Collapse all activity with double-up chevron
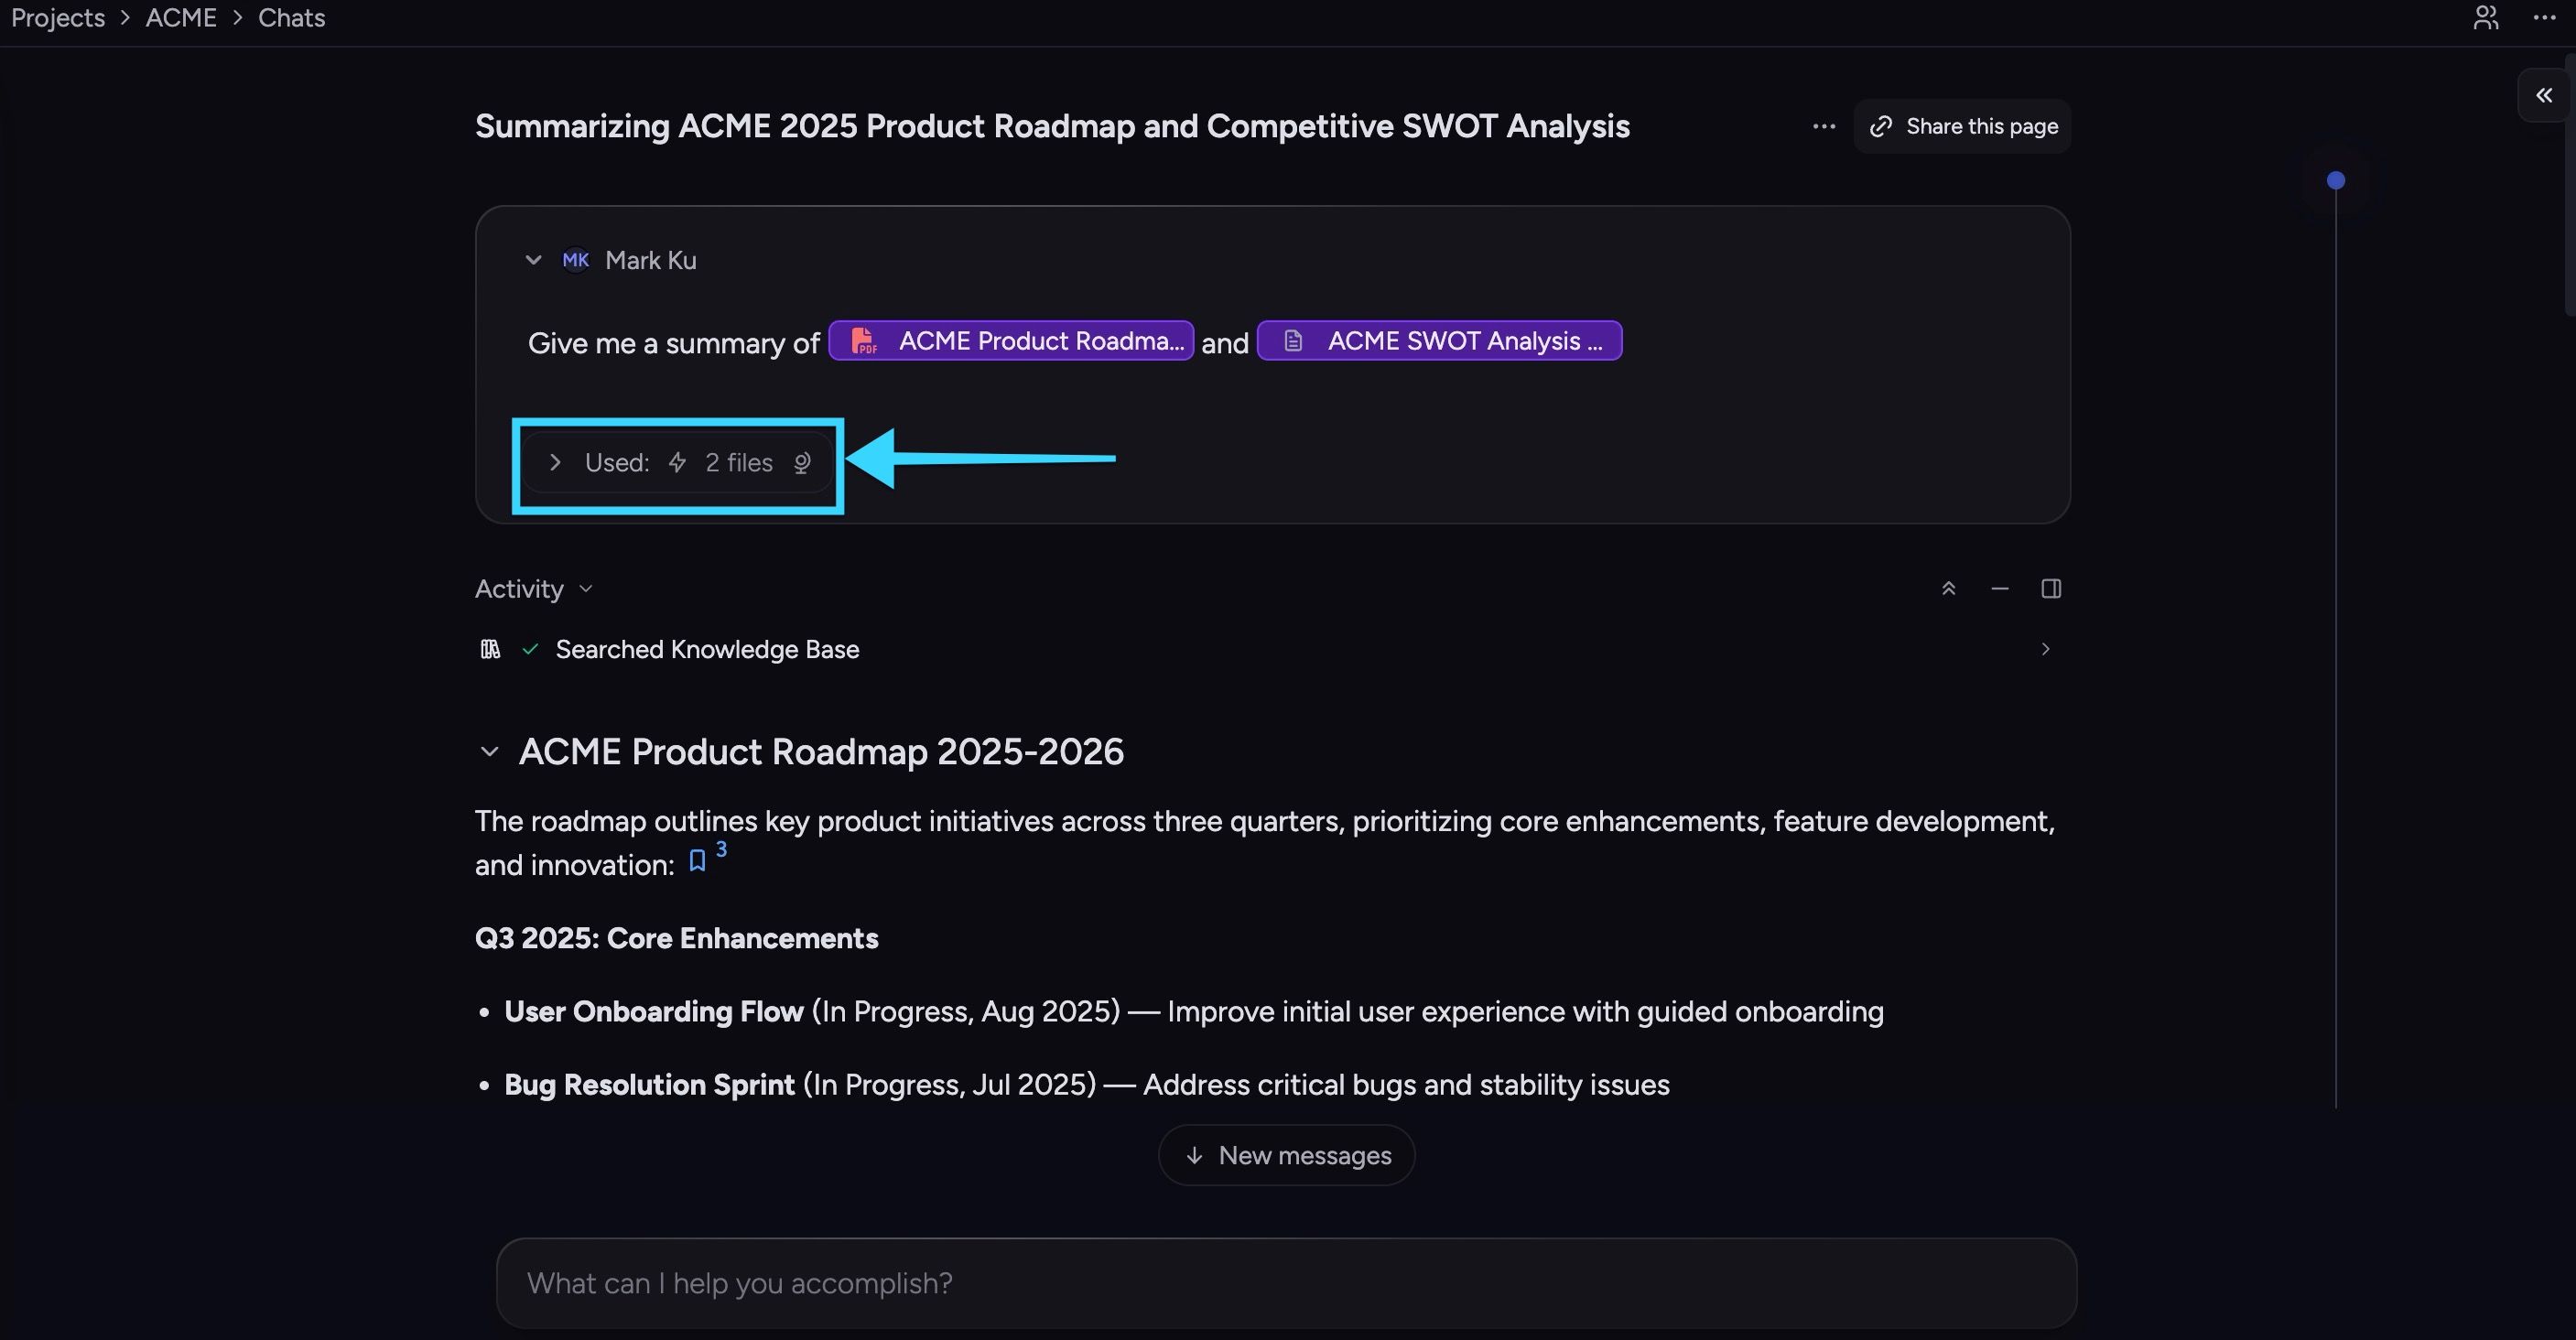The image size is (2576, 1340). (x=1948, y=589)
